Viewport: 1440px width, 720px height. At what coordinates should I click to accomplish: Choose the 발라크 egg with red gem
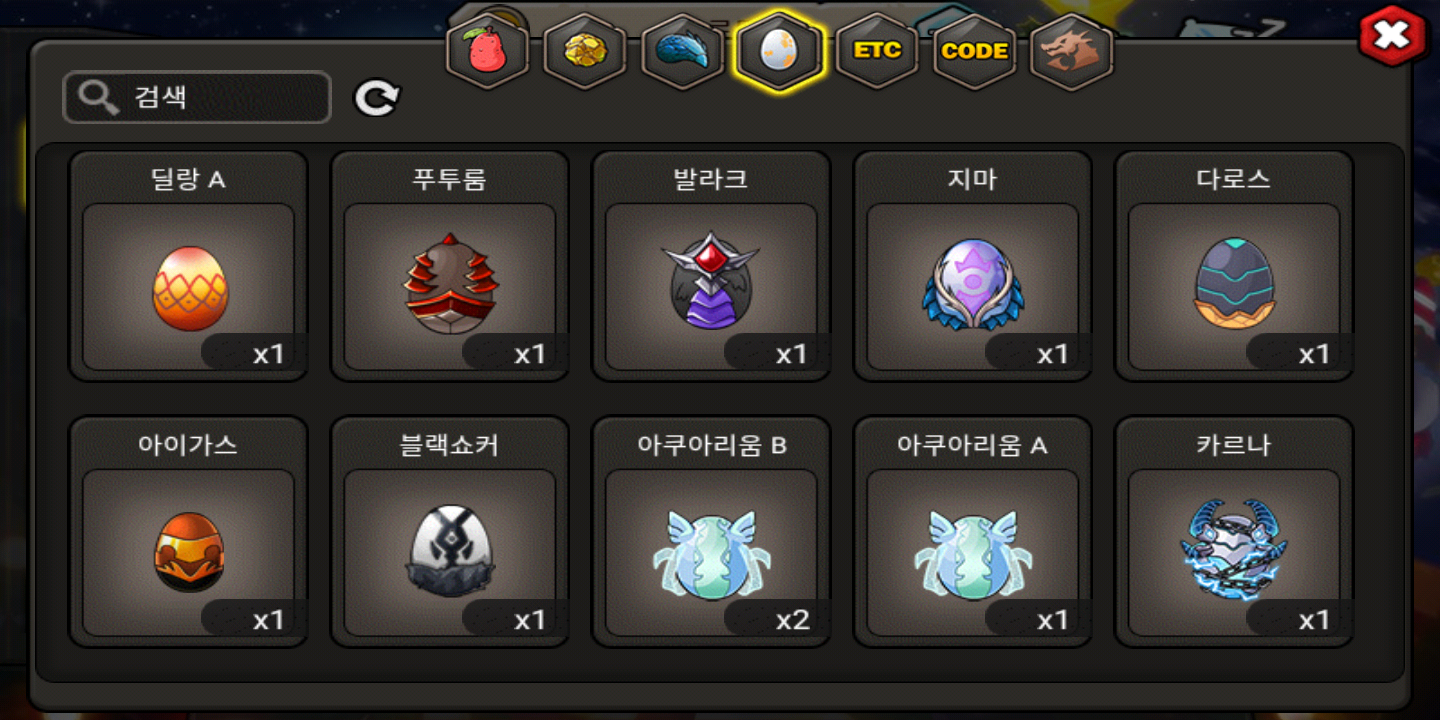[711, 266]
